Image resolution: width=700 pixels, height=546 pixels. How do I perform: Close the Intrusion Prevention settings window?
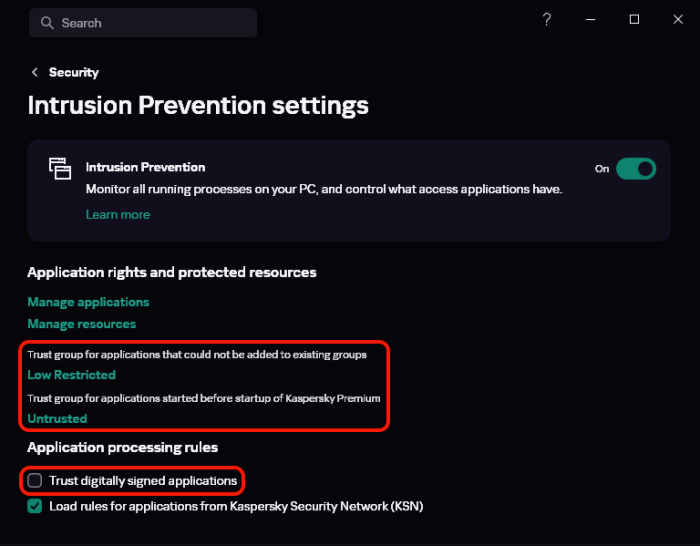[x=678, y=19]
